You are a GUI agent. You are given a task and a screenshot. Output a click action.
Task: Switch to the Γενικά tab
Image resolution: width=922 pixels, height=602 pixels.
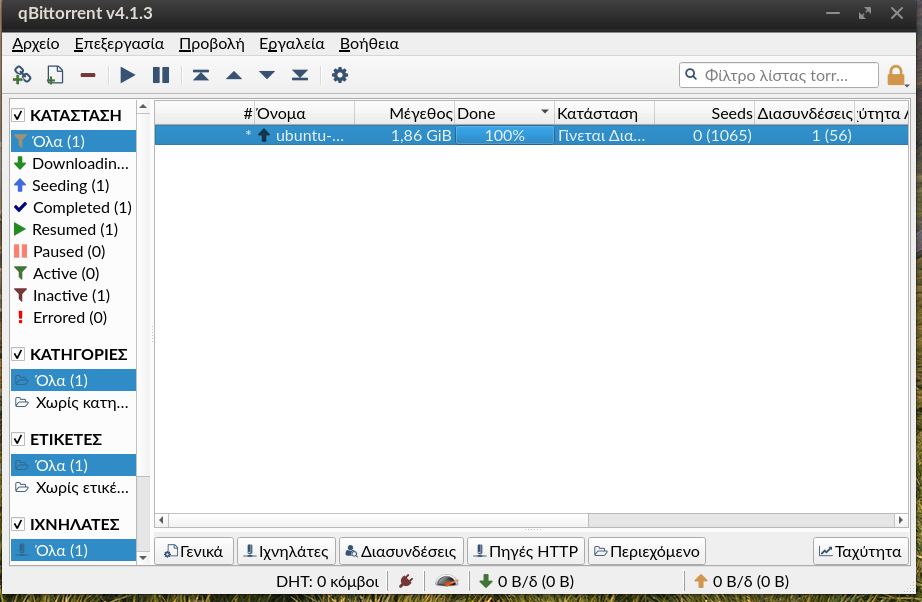click(x=194, y=551)
